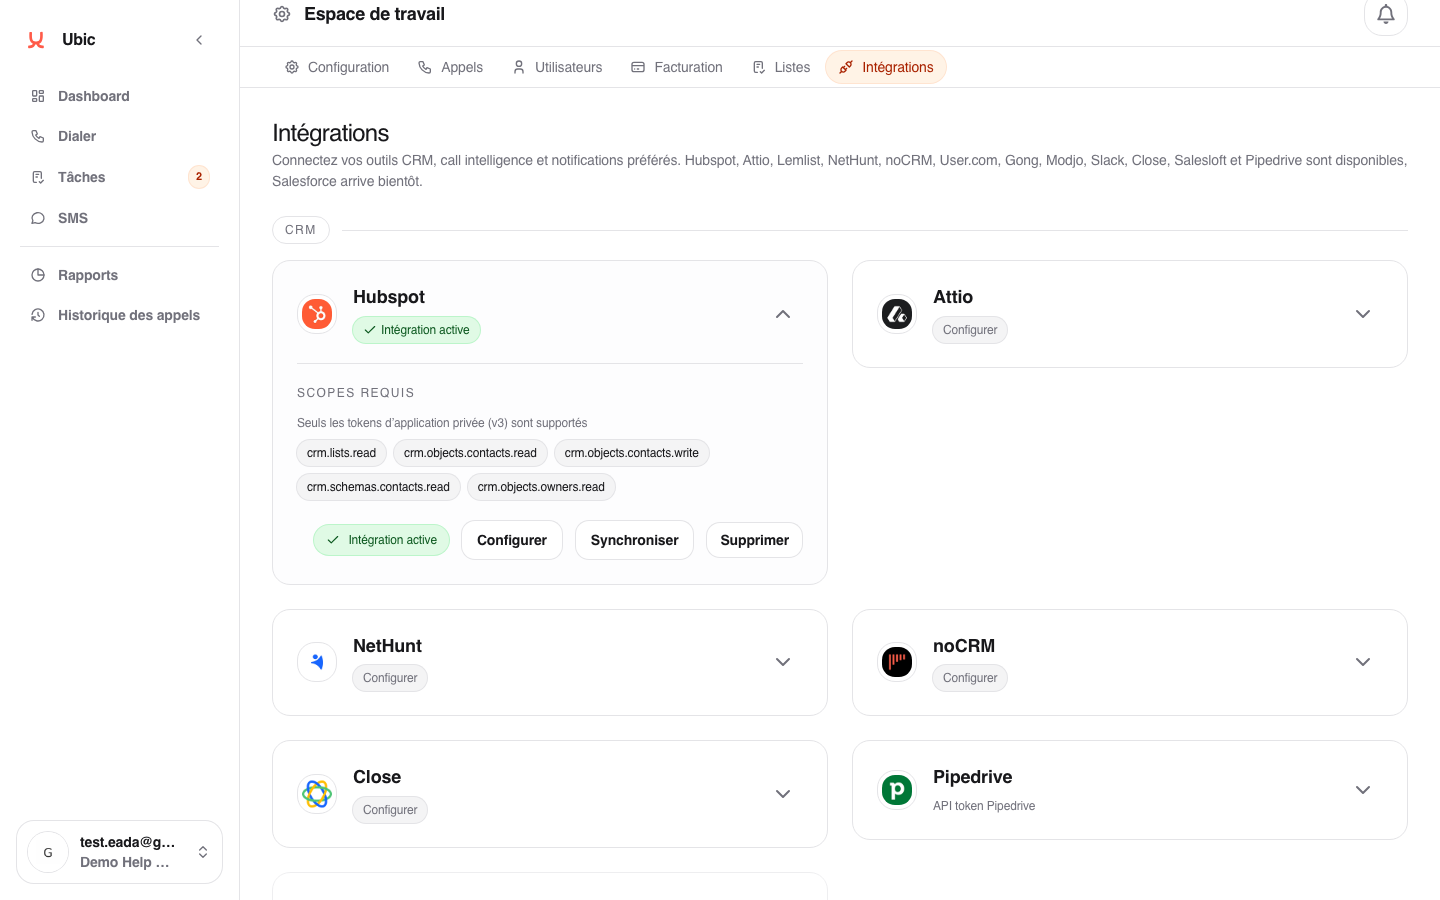
Task: Click Configurer under NetHunt
Action: coord(390,678)
